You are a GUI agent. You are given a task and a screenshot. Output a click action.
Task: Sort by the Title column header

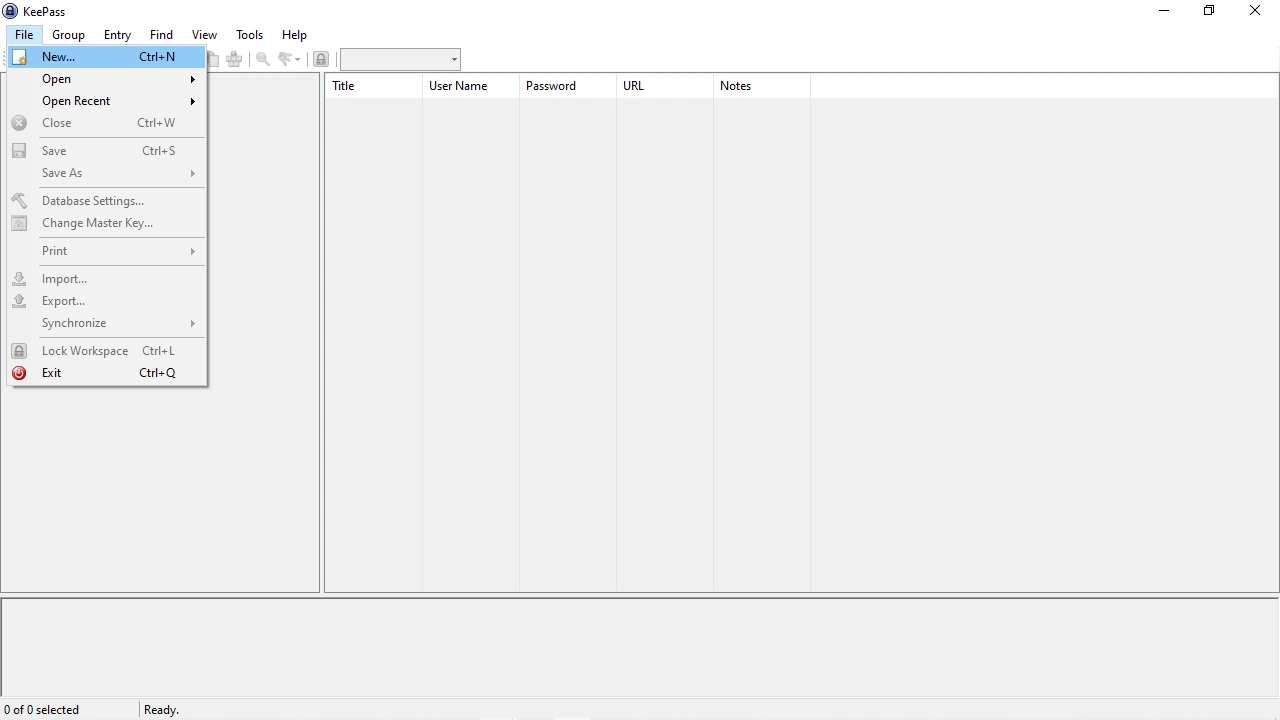pyautogui.click(x=374, y=86)
